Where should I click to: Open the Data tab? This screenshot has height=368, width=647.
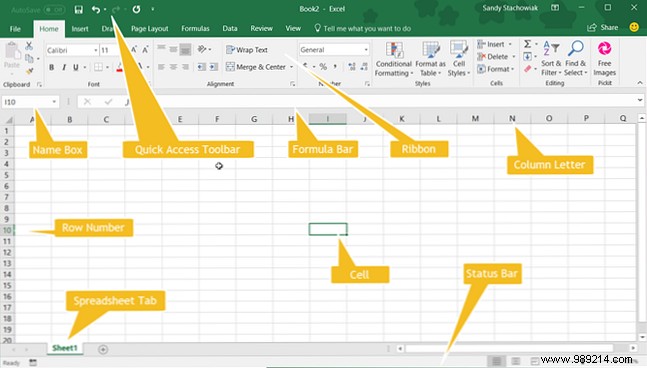click(230, 28)
